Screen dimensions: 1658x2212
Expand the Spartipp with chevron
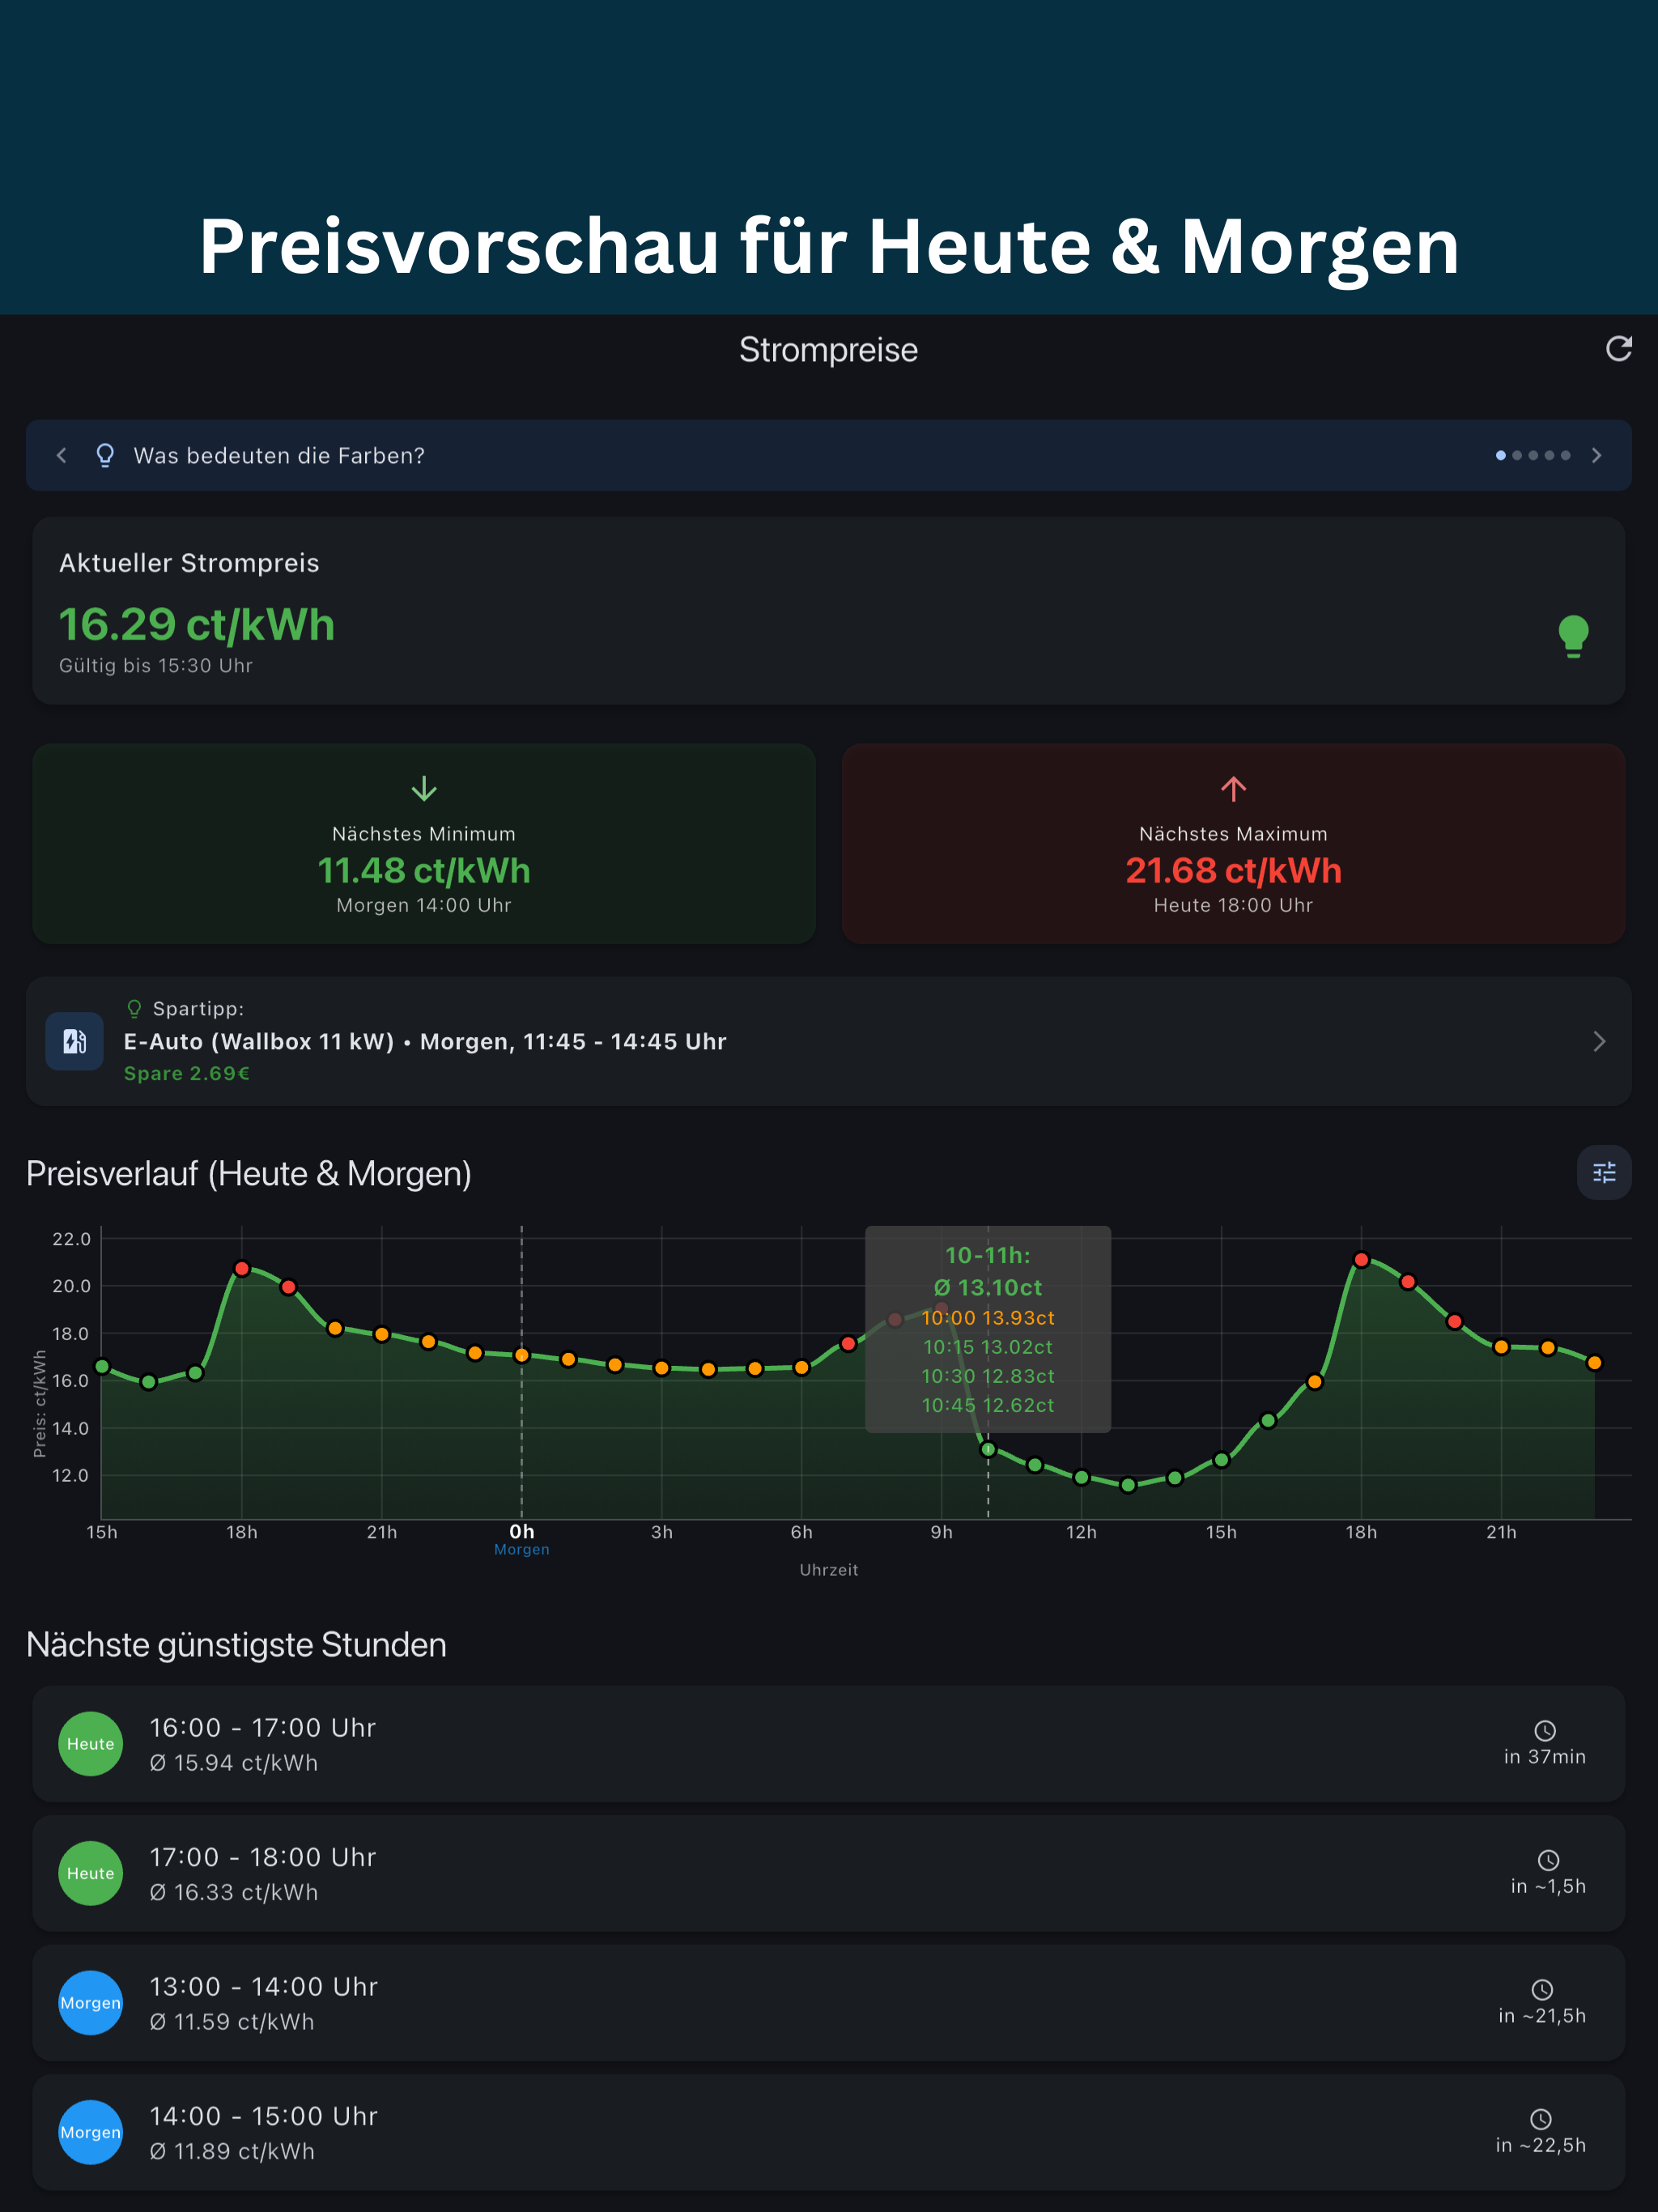[1599, 1041]
